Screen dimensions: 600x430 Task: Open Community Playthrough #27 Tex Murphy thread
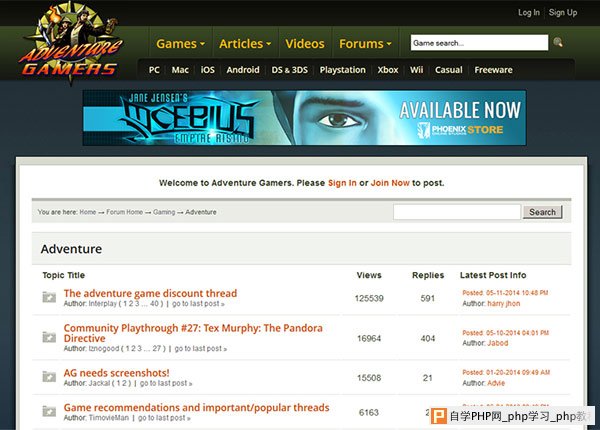(x=193, y=333)
